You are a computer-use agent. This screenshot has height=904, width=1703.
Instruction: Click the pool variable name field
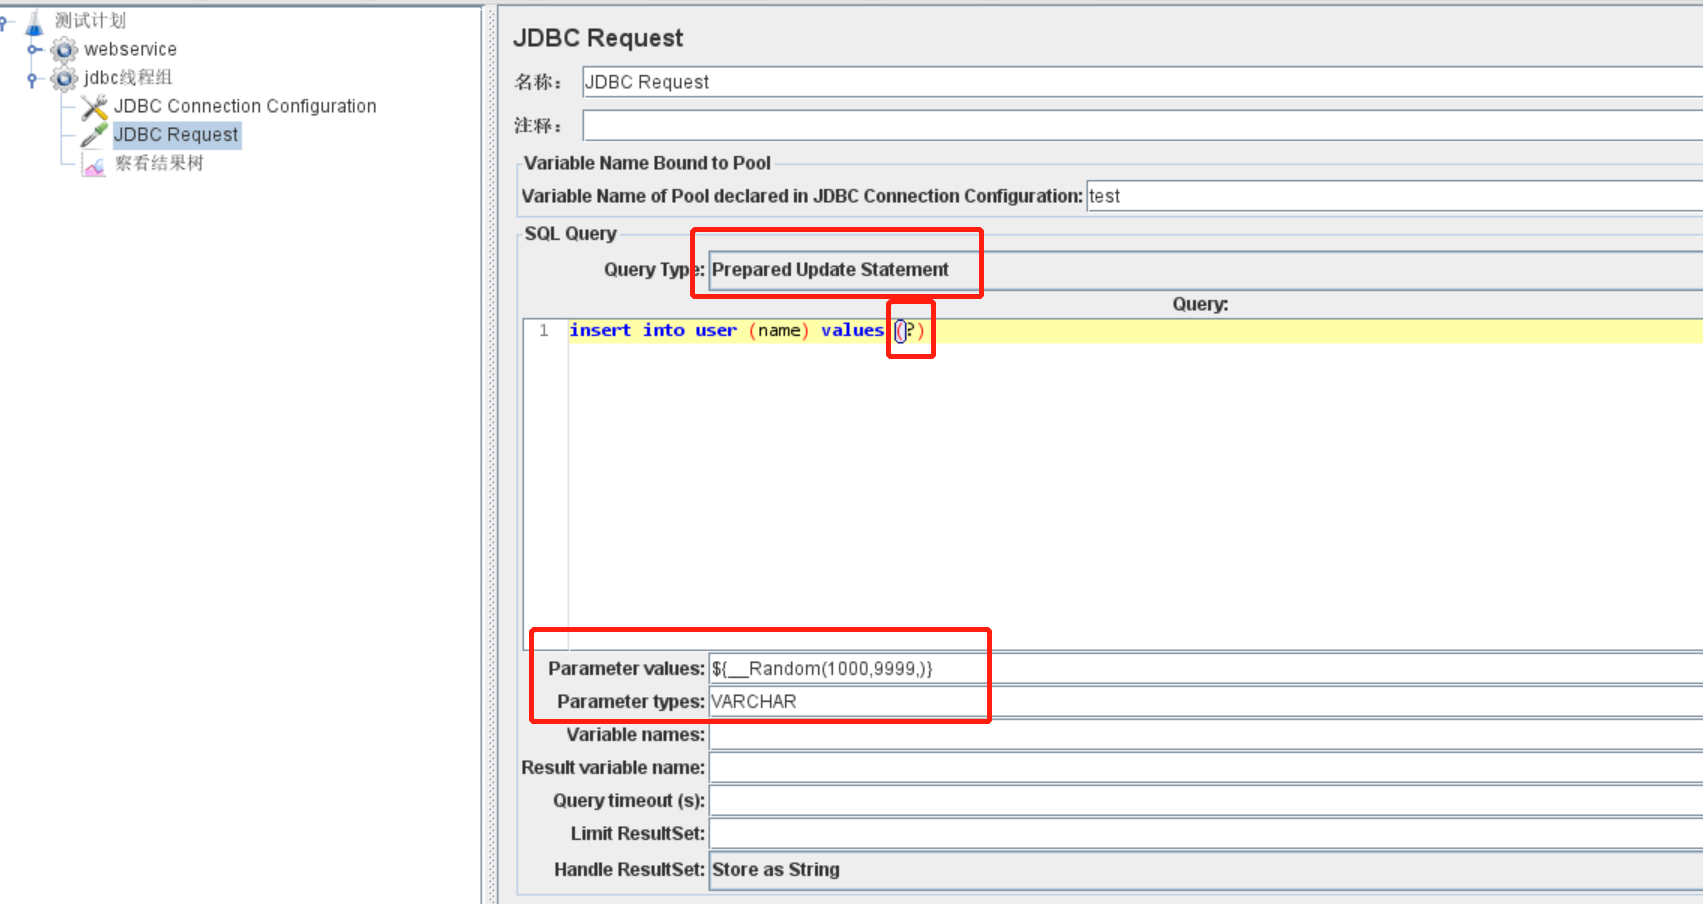(x=1395, y=196)
